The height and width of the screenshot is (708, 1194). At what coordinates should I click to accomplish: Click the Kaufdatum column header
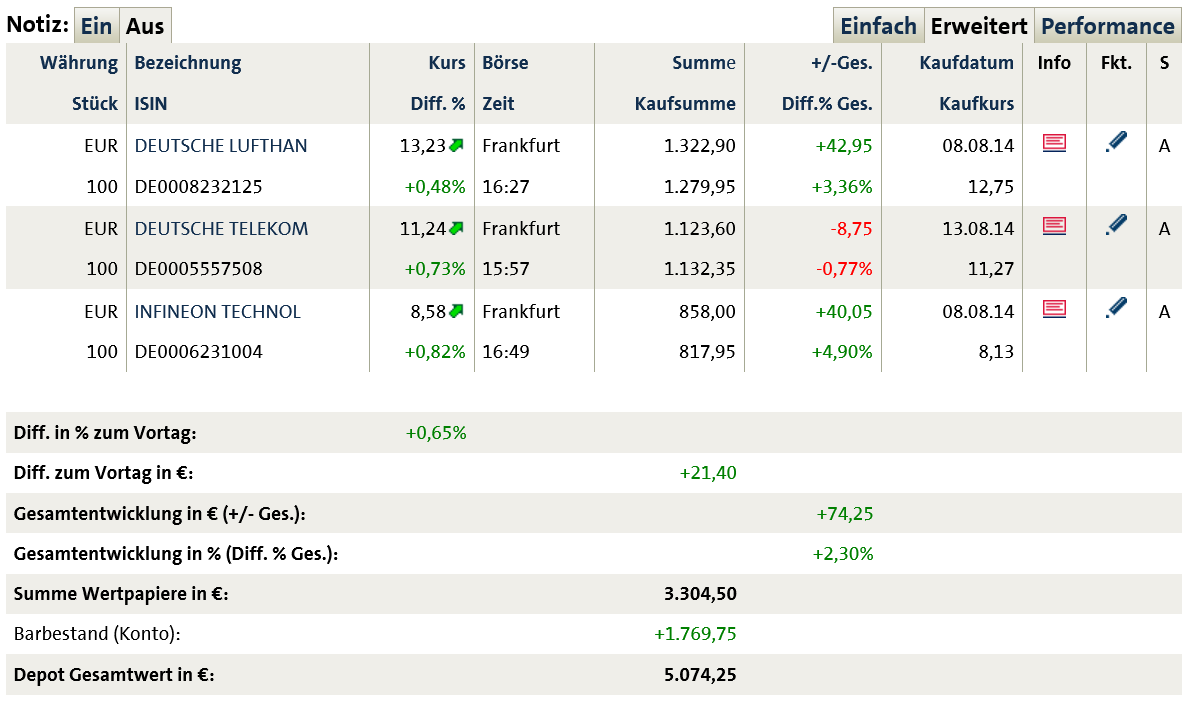coord(966,63)
